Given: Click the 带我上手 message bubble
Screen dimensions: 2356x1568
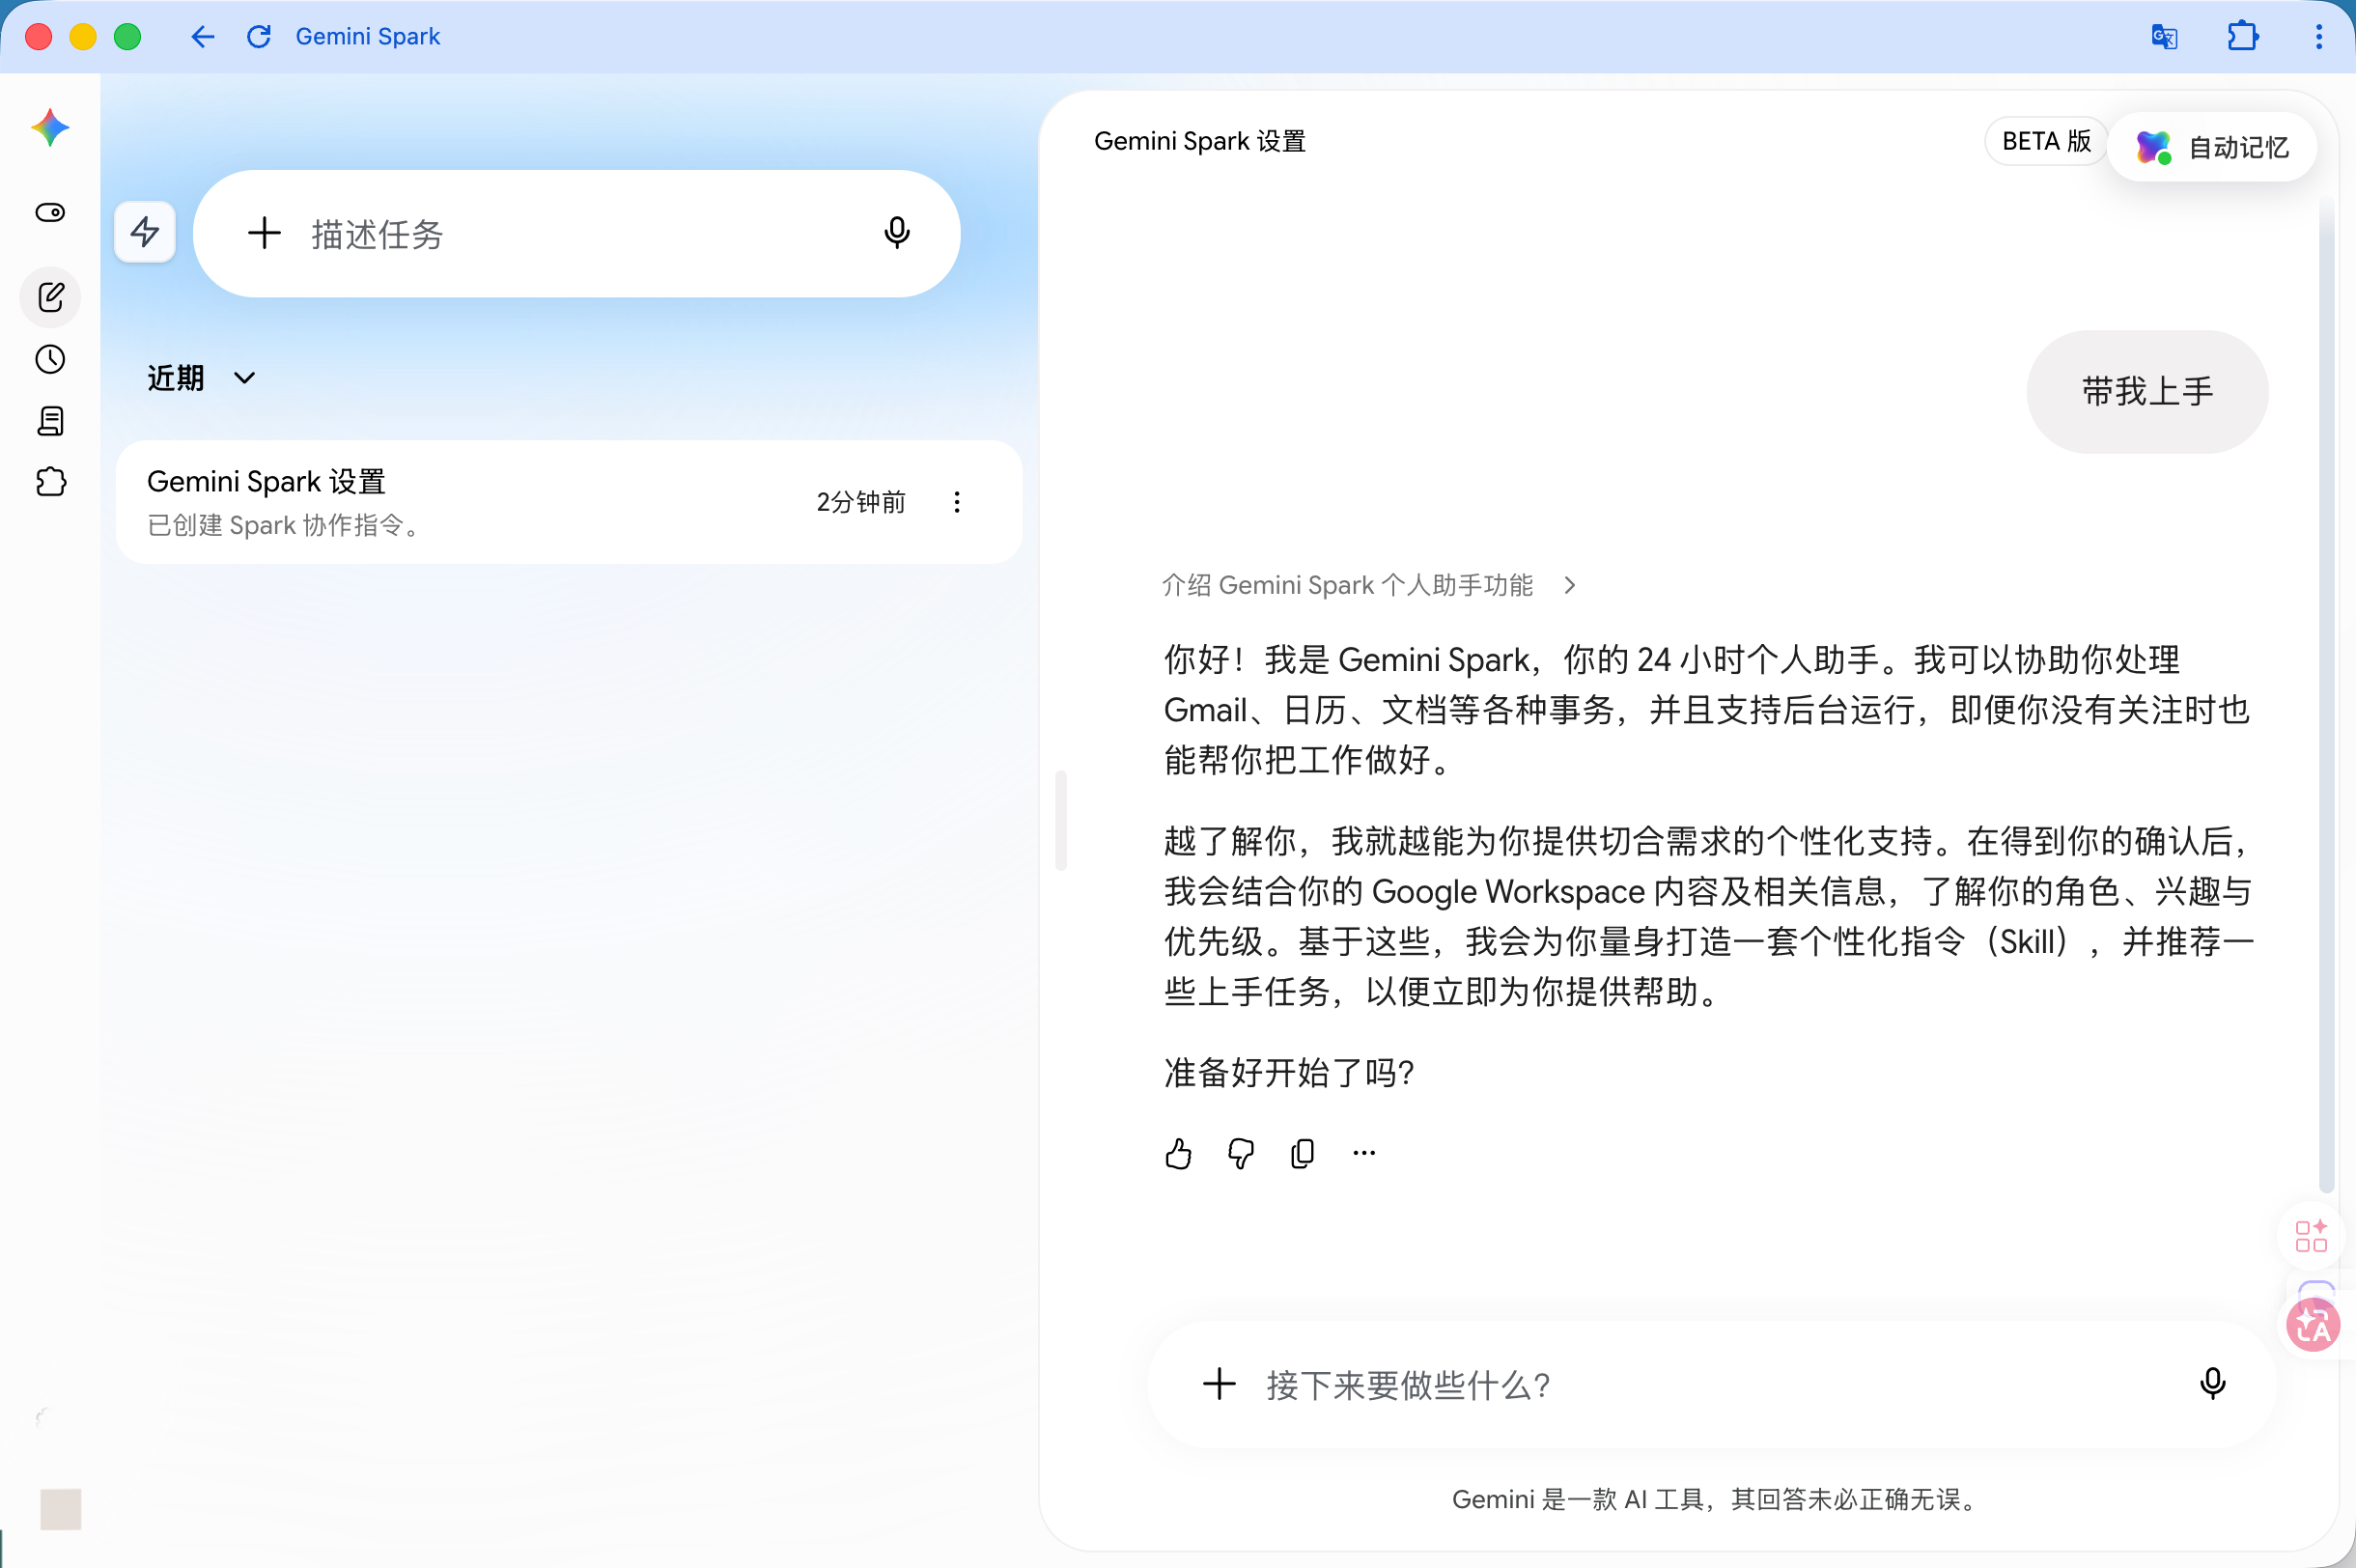Looking at the screenshot, I should pos(2147,392).
